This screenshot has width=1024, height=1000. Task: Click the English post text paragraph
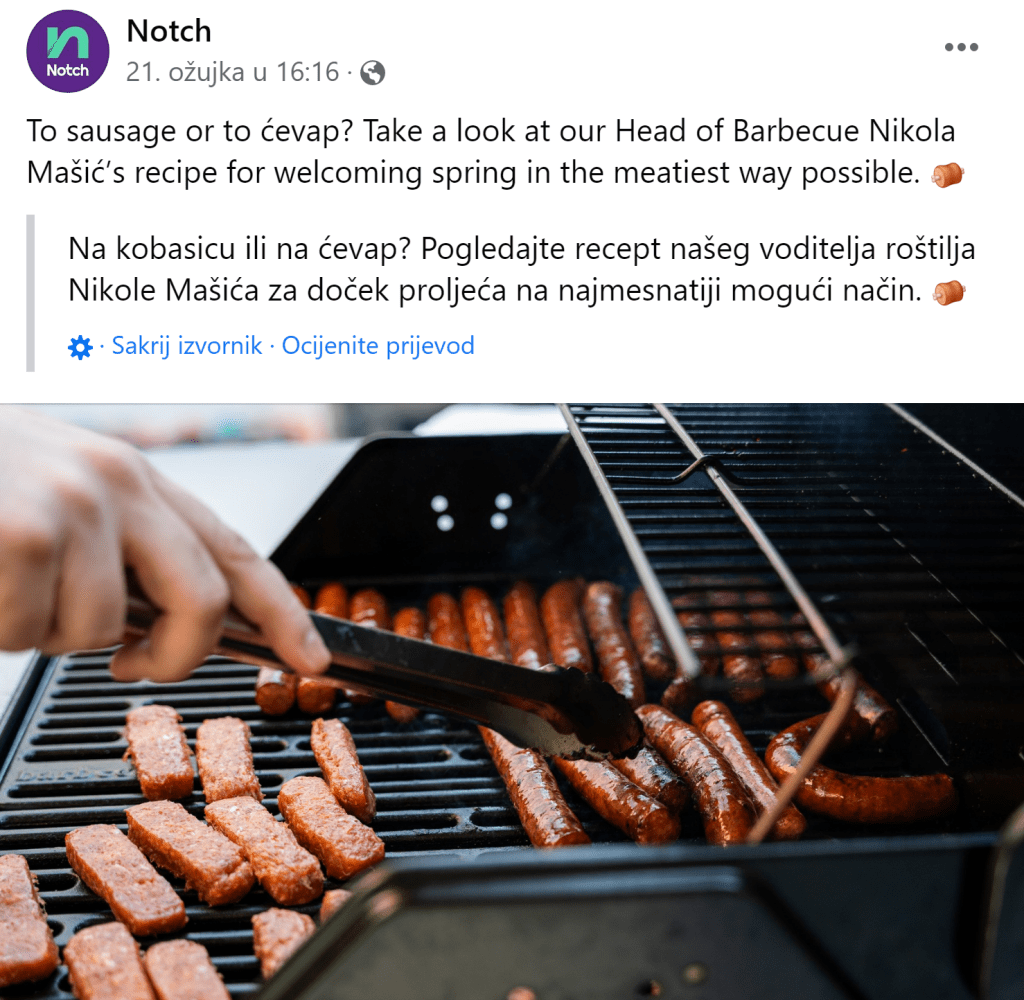click(494, 152)
